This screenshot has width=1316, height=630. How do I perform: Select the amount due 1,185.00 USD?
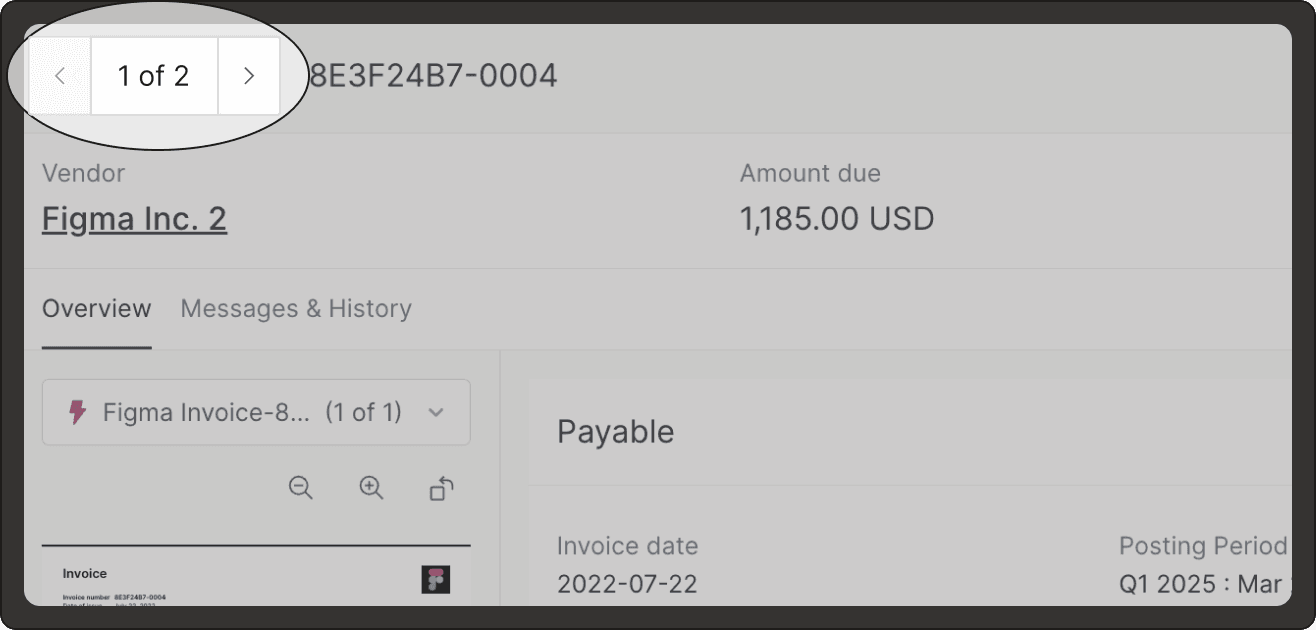point(836,218)
